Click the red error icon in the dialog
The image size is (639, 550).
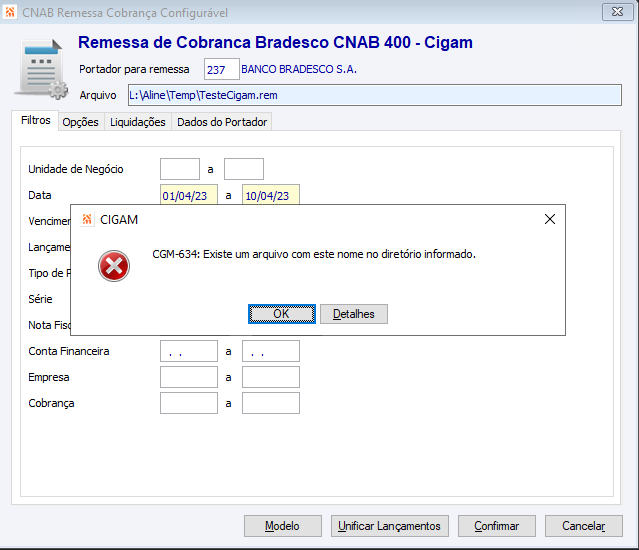114,266
